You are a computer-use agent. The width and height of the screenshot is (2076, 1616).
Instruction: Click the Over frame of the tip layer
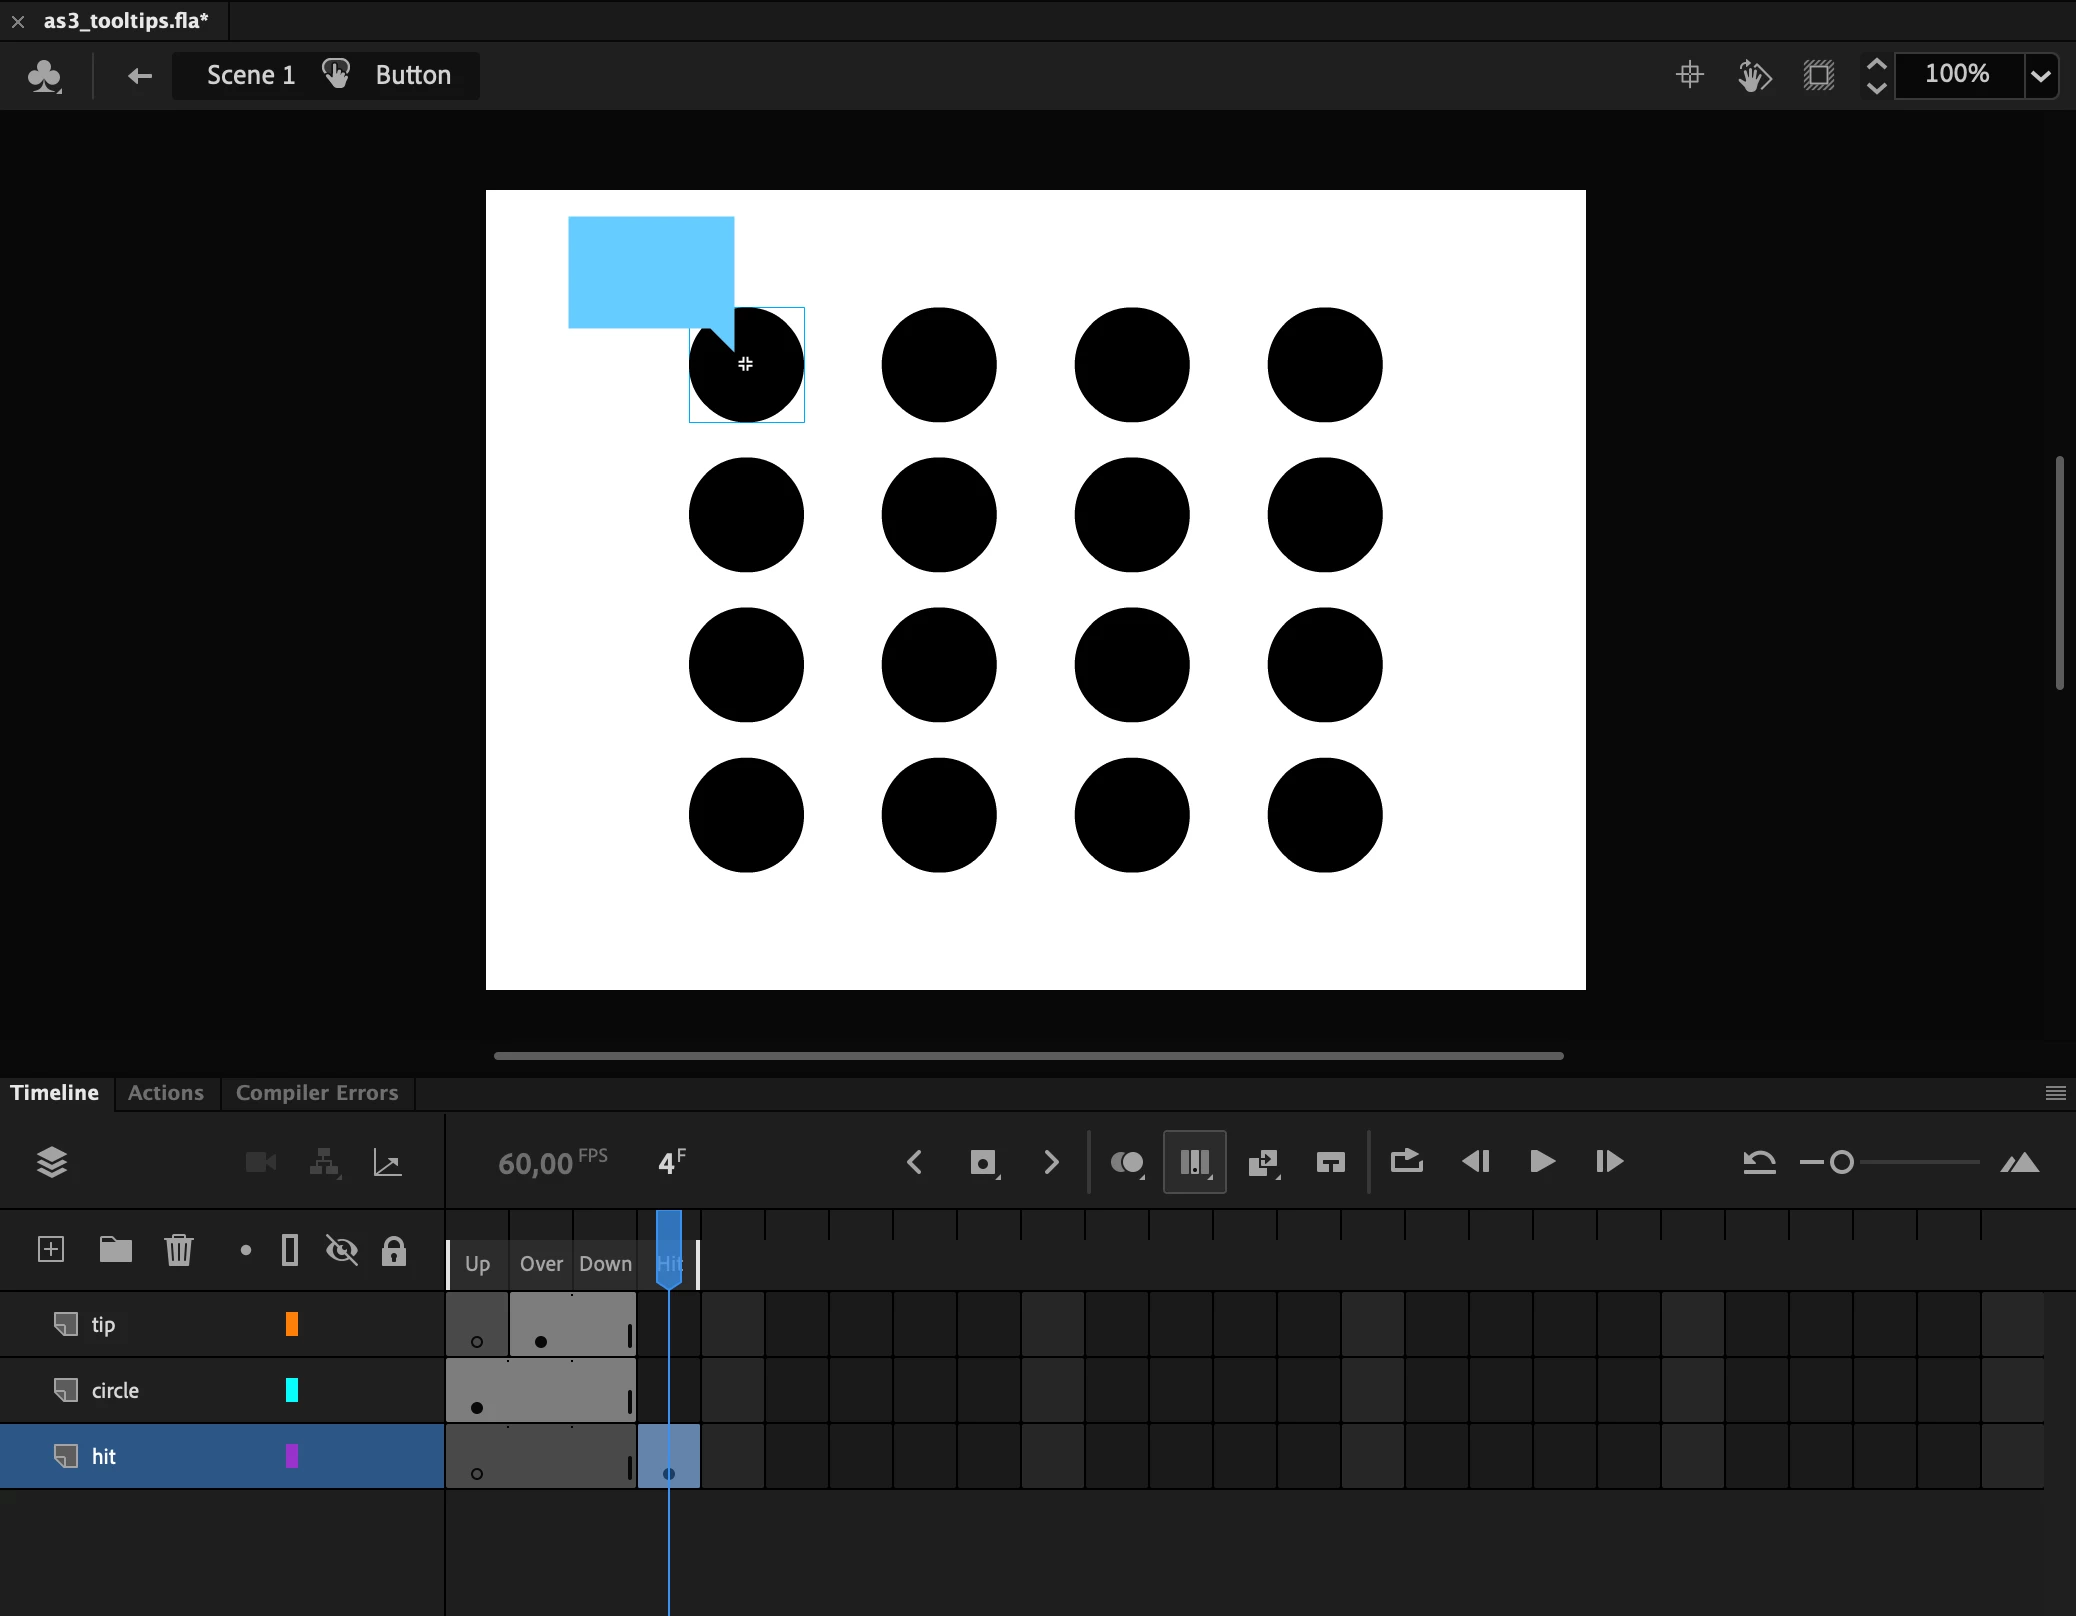(x=541, y=1324)
